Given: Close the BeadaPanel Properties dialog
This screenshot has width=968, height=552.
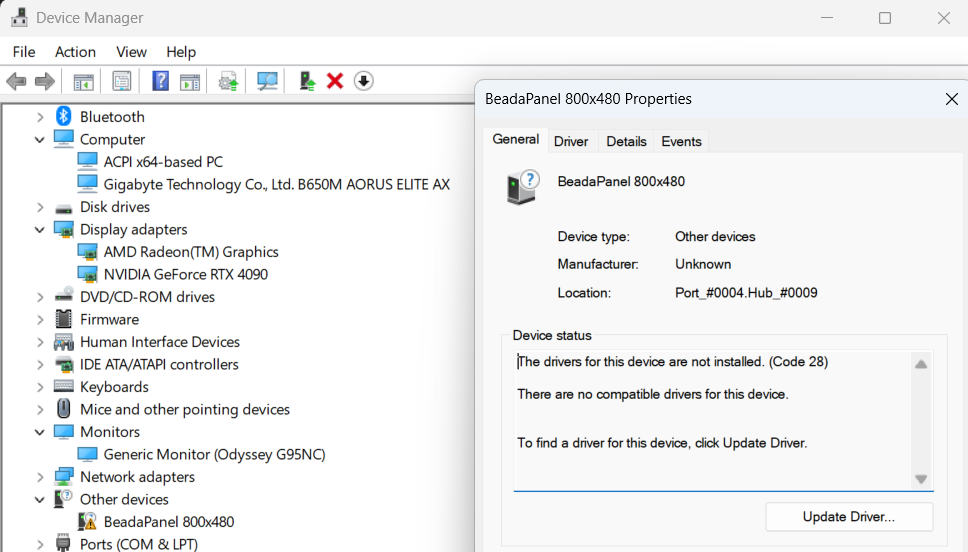Looking at the screenshot, I should click(951, 99).
